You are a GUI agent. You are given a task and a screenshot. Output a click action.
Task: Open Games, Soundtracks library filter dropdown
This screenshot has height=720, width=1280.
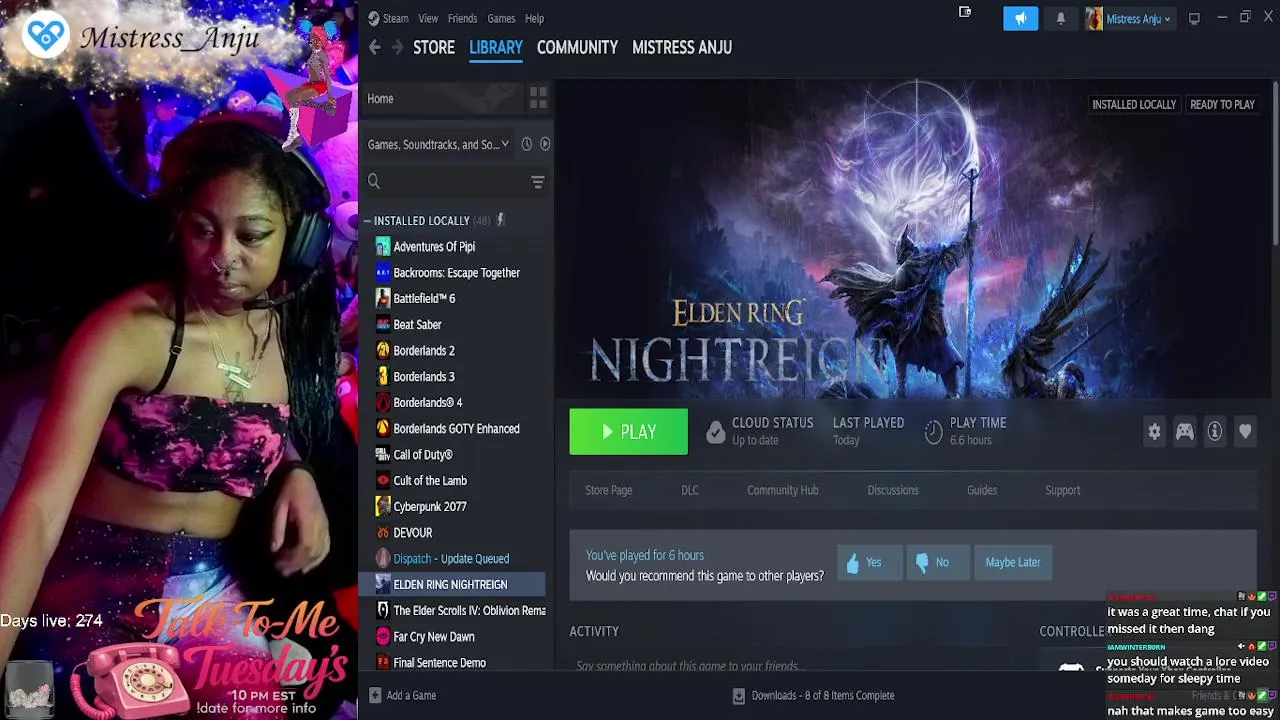[438, 144]
